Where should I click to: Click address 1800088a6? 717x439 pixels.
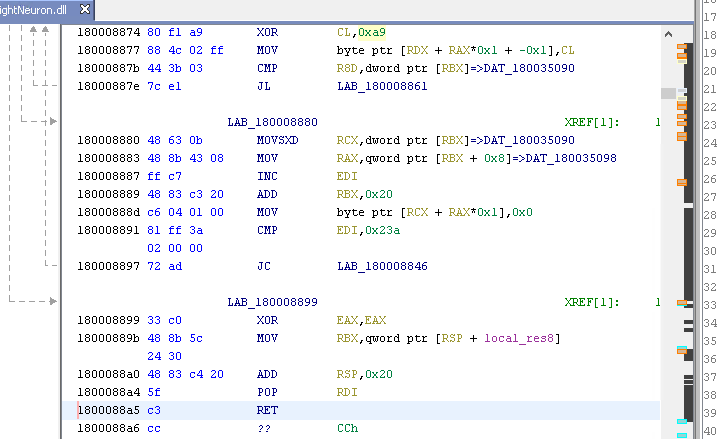pyautogui.click(x=108, y=428)
